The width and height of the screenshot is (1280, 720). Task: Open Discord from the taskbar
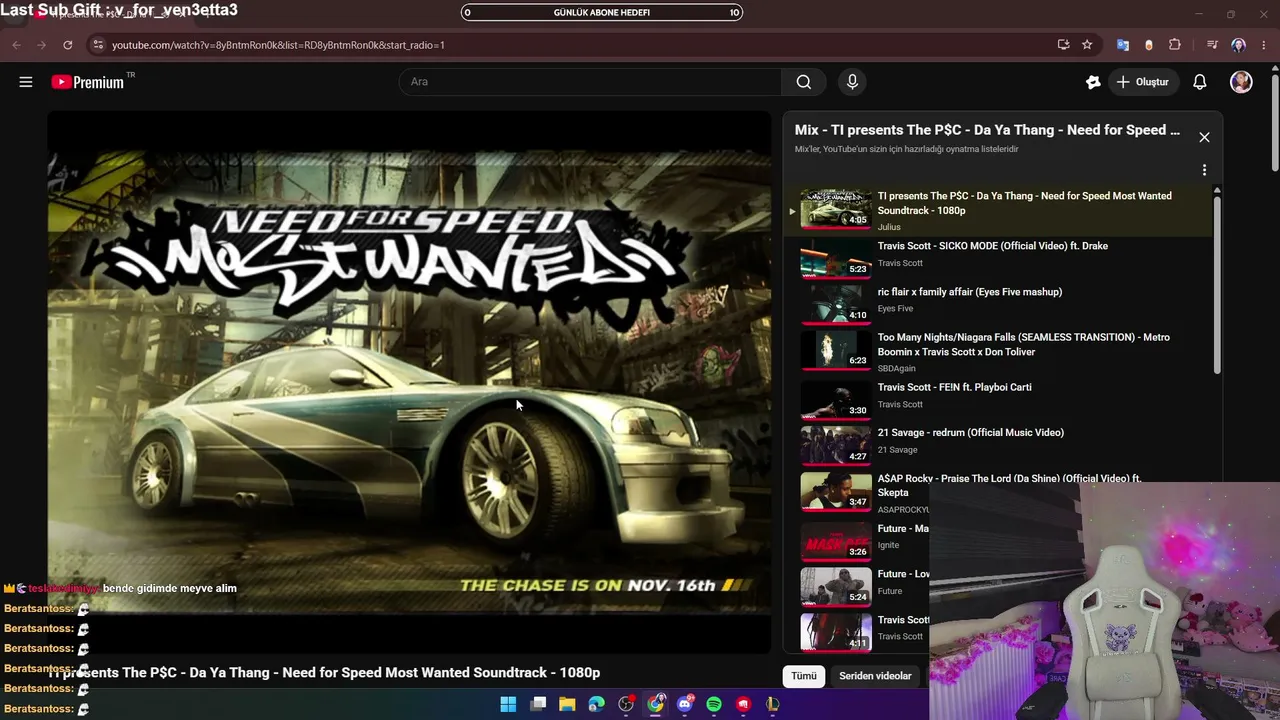(685, 704)
